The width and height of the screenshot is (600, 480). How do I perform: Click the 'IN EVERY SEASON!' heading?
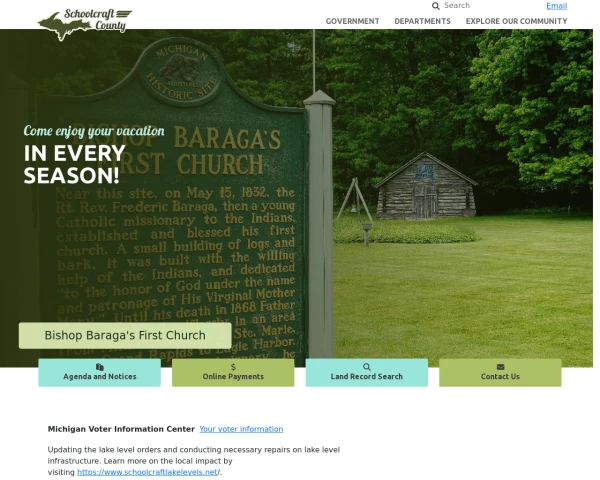75,164
